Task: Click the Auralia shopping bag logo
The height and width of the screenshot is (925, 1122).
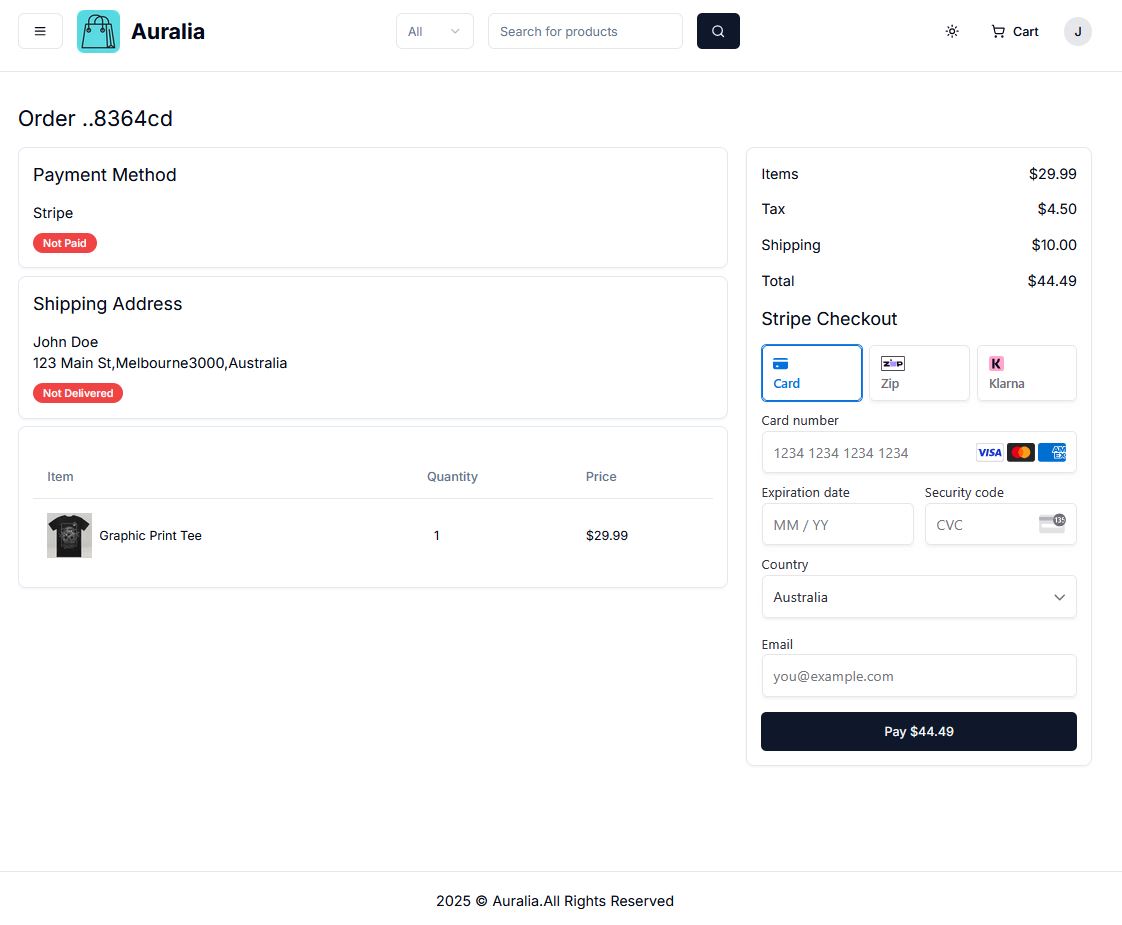Action: [x=98, y=31]
